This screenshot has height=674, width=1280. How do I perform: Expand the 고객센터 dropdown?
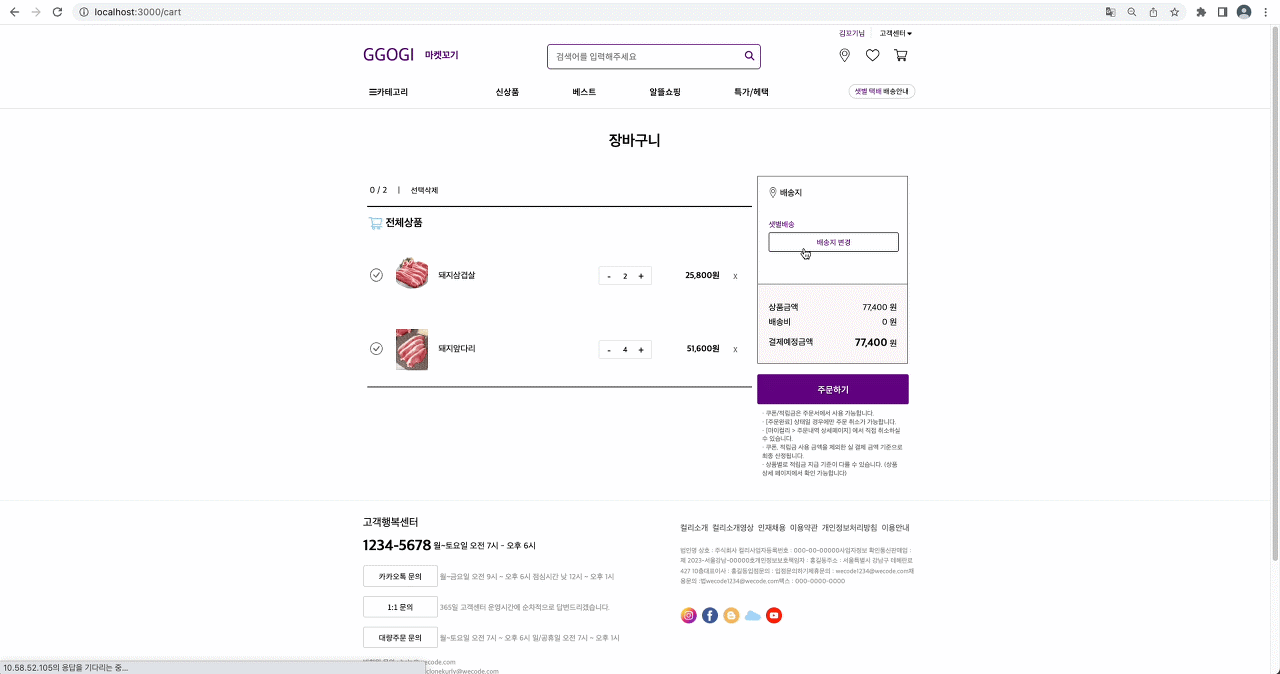coord(895,33)
